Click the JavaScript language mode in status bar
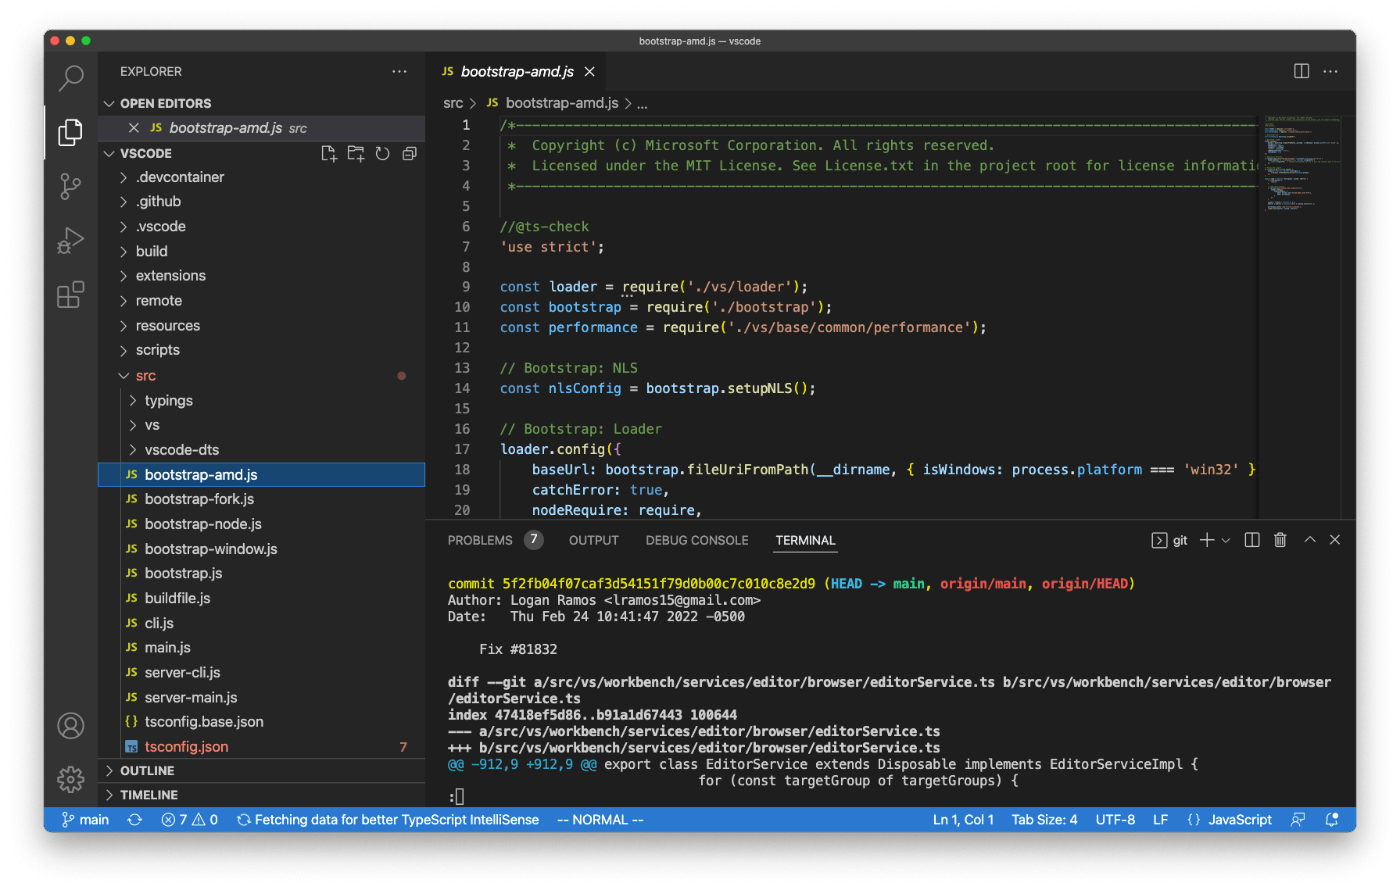1400x890 pixels. [1239, 820]
